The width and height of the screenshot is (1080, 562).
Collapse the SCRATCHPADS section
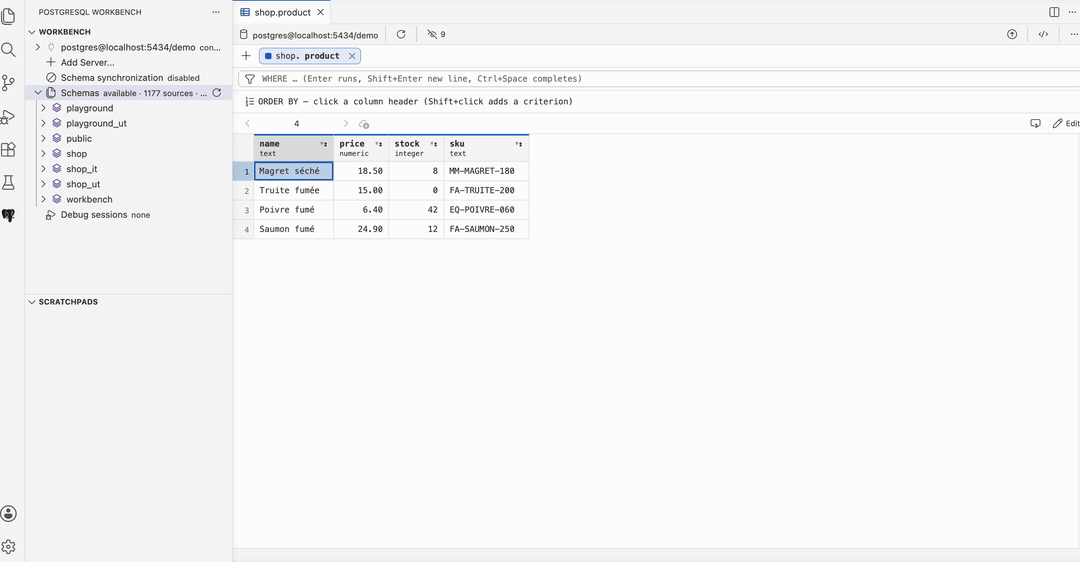coord(32,302)
